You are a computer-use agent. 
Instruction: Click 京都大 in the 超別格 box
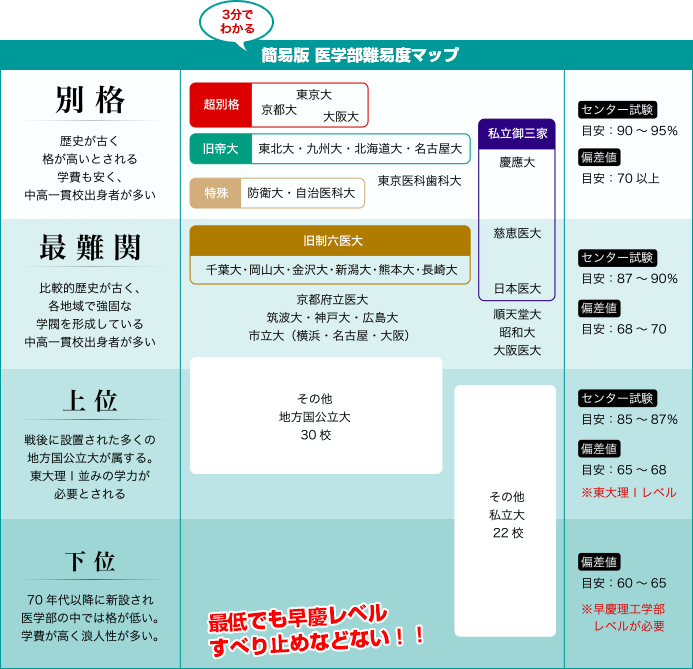click(279, 110)
